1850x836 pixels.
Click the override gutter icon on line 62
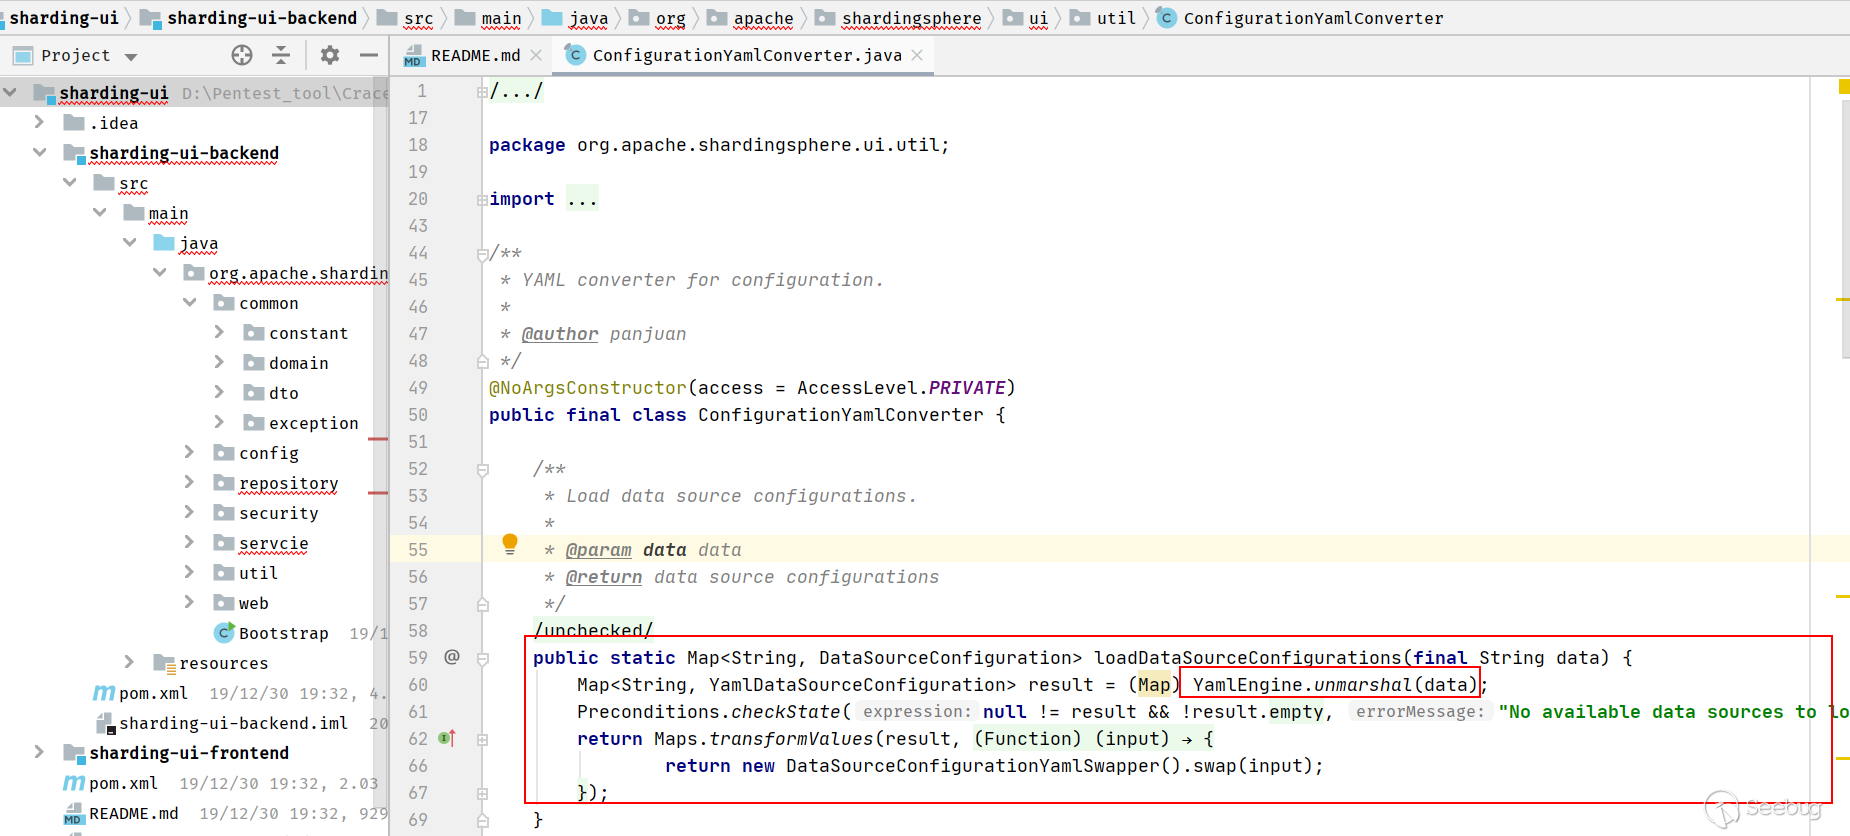coord(447,738)
